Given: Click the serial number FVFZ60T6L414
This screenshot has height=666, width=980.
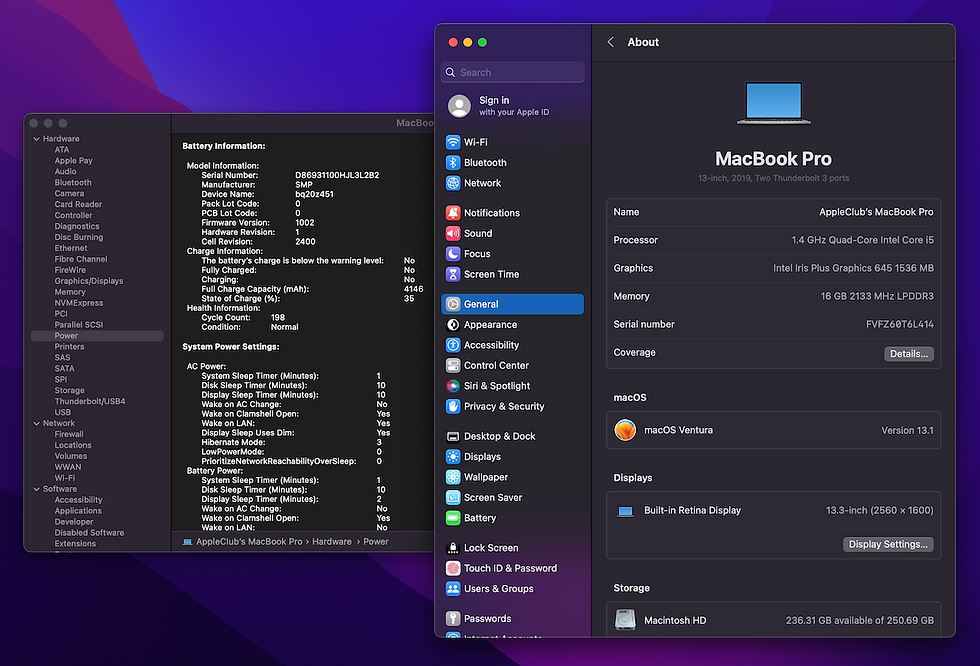Looking at the screenshot, I should click(899, 324).
